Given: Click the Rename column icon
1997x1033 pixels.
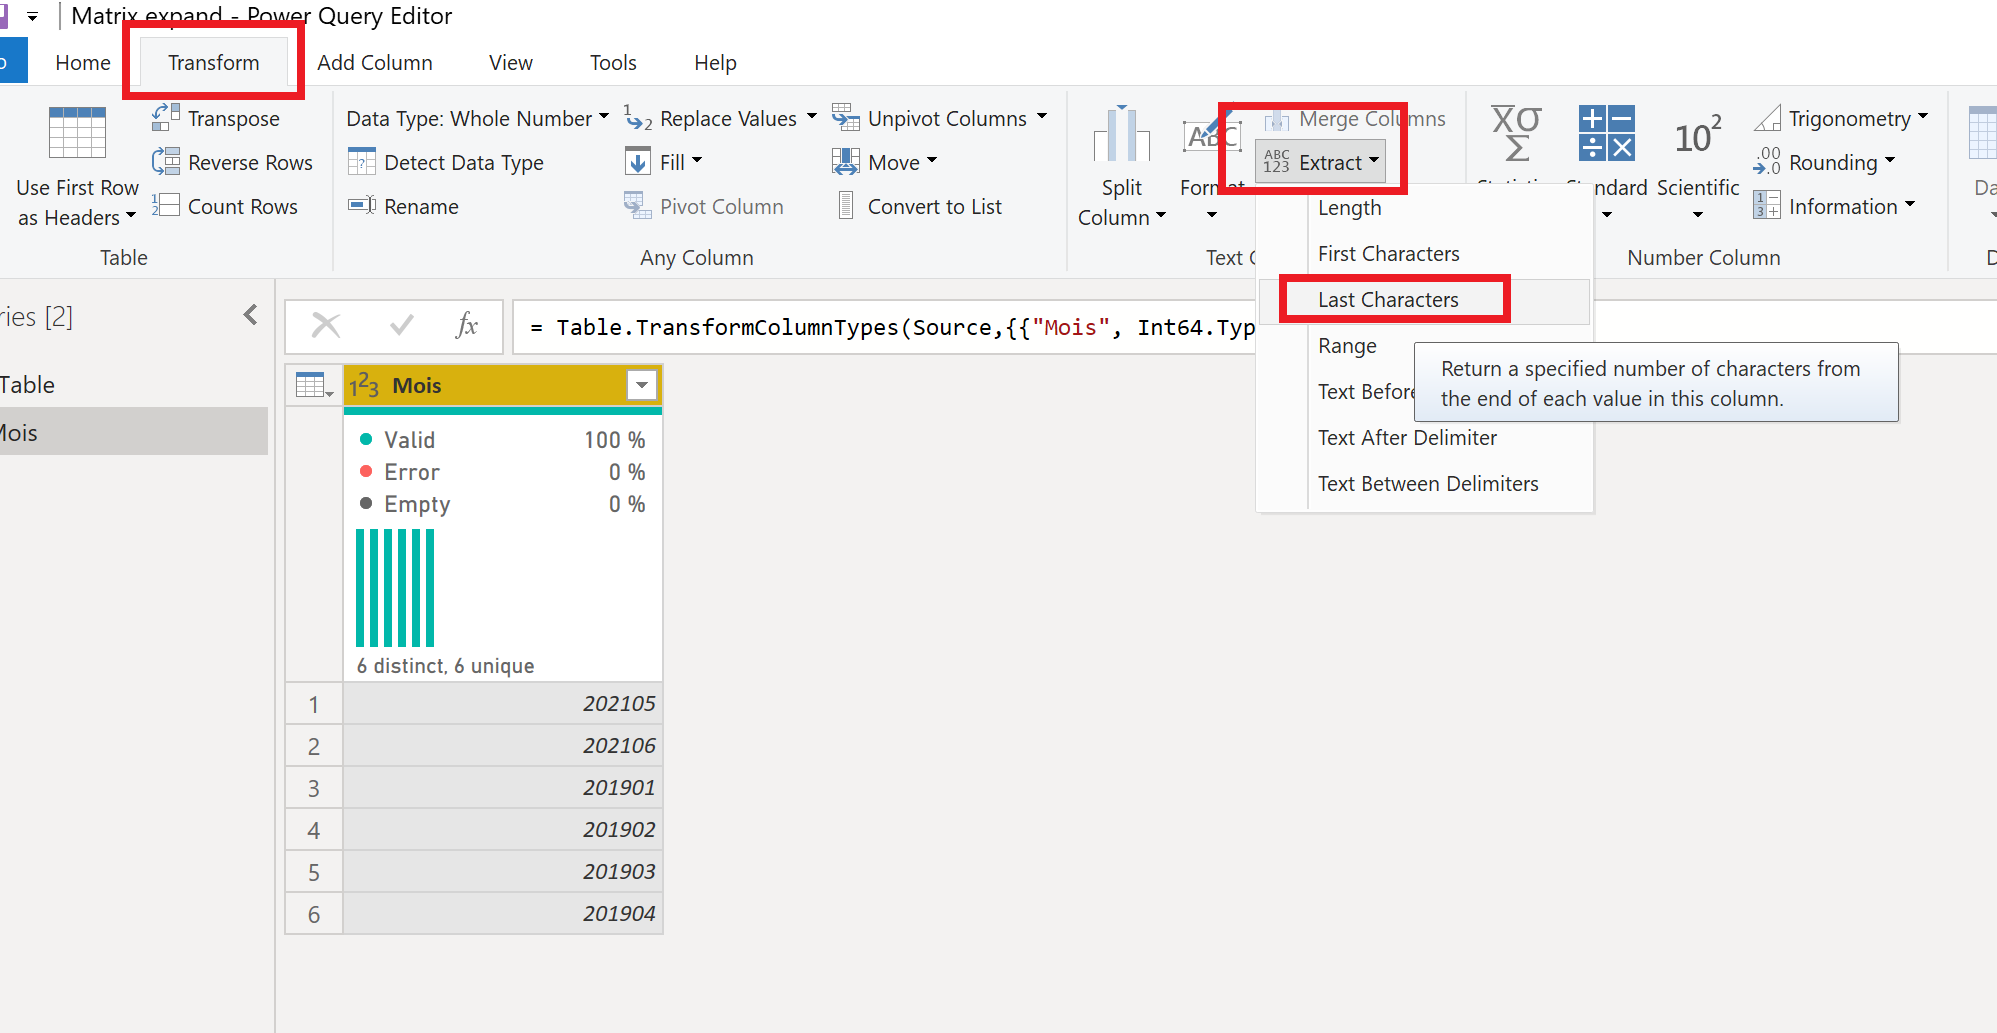Looking at the screenshot, I should click(361, 206).
